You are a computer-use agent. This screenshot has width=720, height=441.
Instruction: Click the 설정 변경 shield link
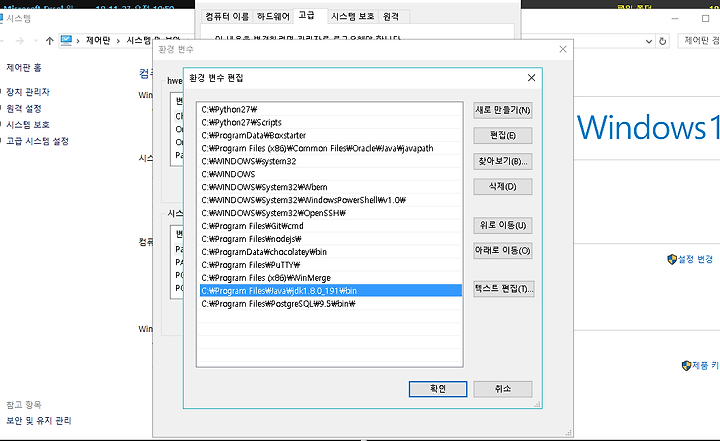click(690, 259)
